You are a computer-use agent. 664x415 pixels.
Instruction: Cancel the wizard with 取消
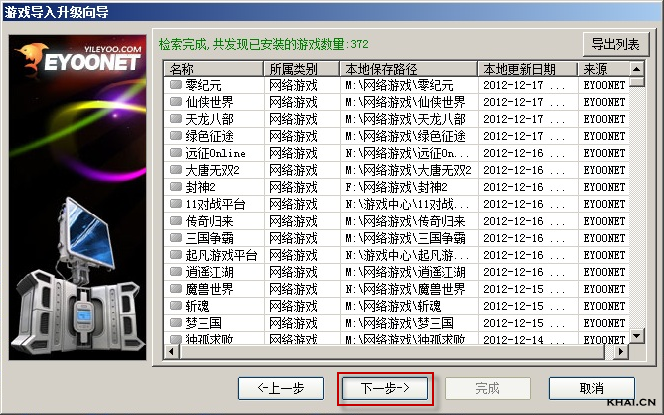click(591, 387)
